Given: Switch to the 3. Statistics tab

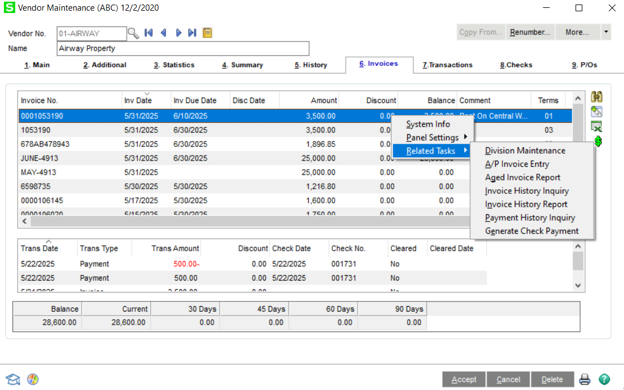Looking at the screenshot, I should tap(174, 65).
